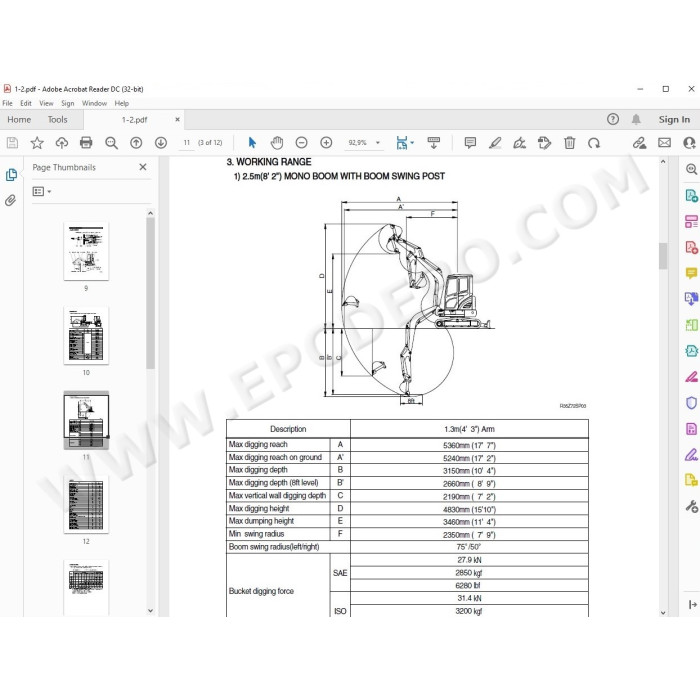Open the Attachments paperclip pane
Image resolution: width=700 pixels, height=700 pixels.
pyautogui.click(x=11, y=200)
